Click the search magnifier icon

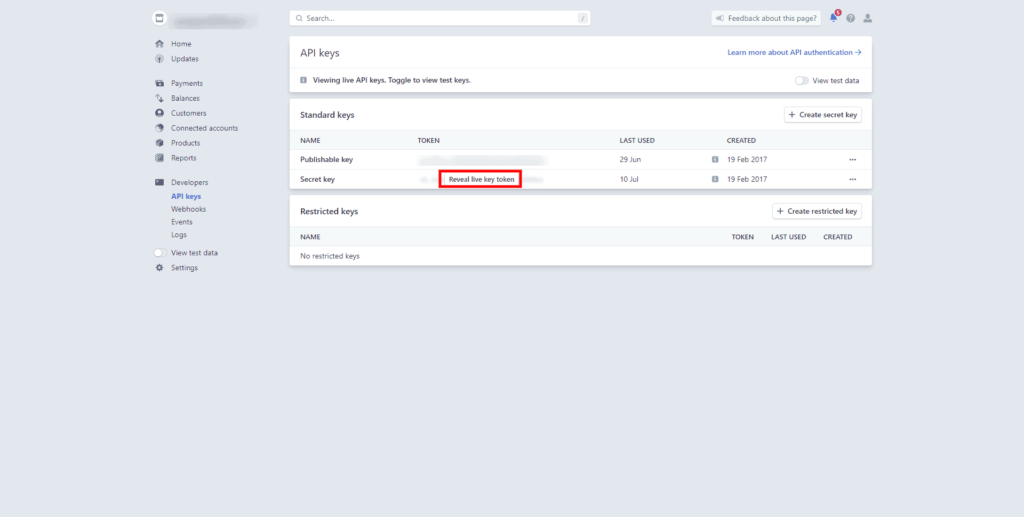(x=299, y=18)
